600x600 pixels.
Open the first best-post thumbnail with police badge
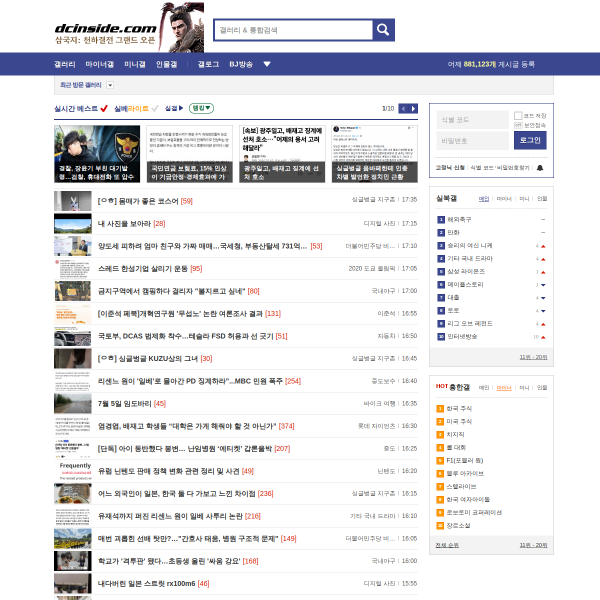click(x=97, y=154)
